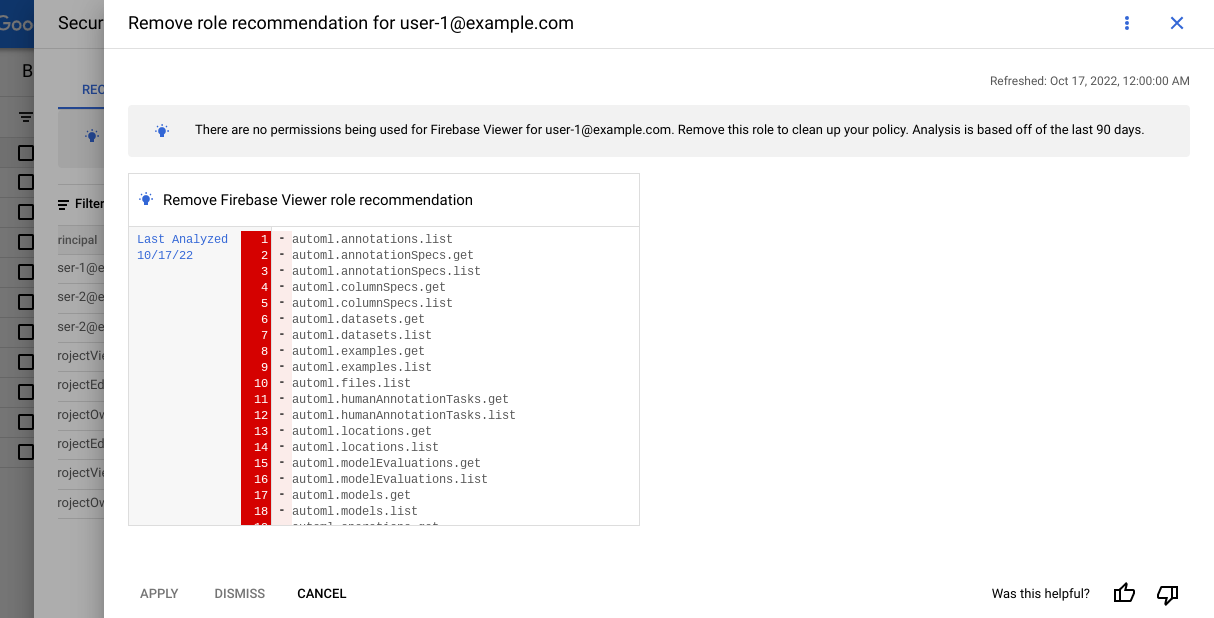The height and width of the screenshot is (618, 1214).
Task: Tick the topmost checkbox in background list
Action: (x=26, y=153)
